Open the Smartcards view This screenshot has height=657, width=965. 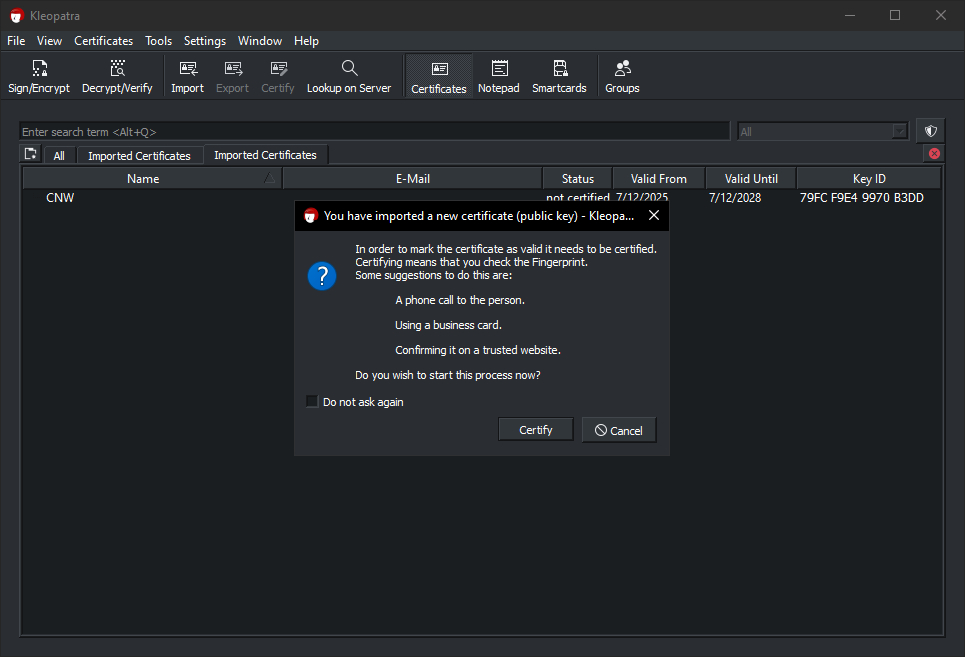coord(559,76)
